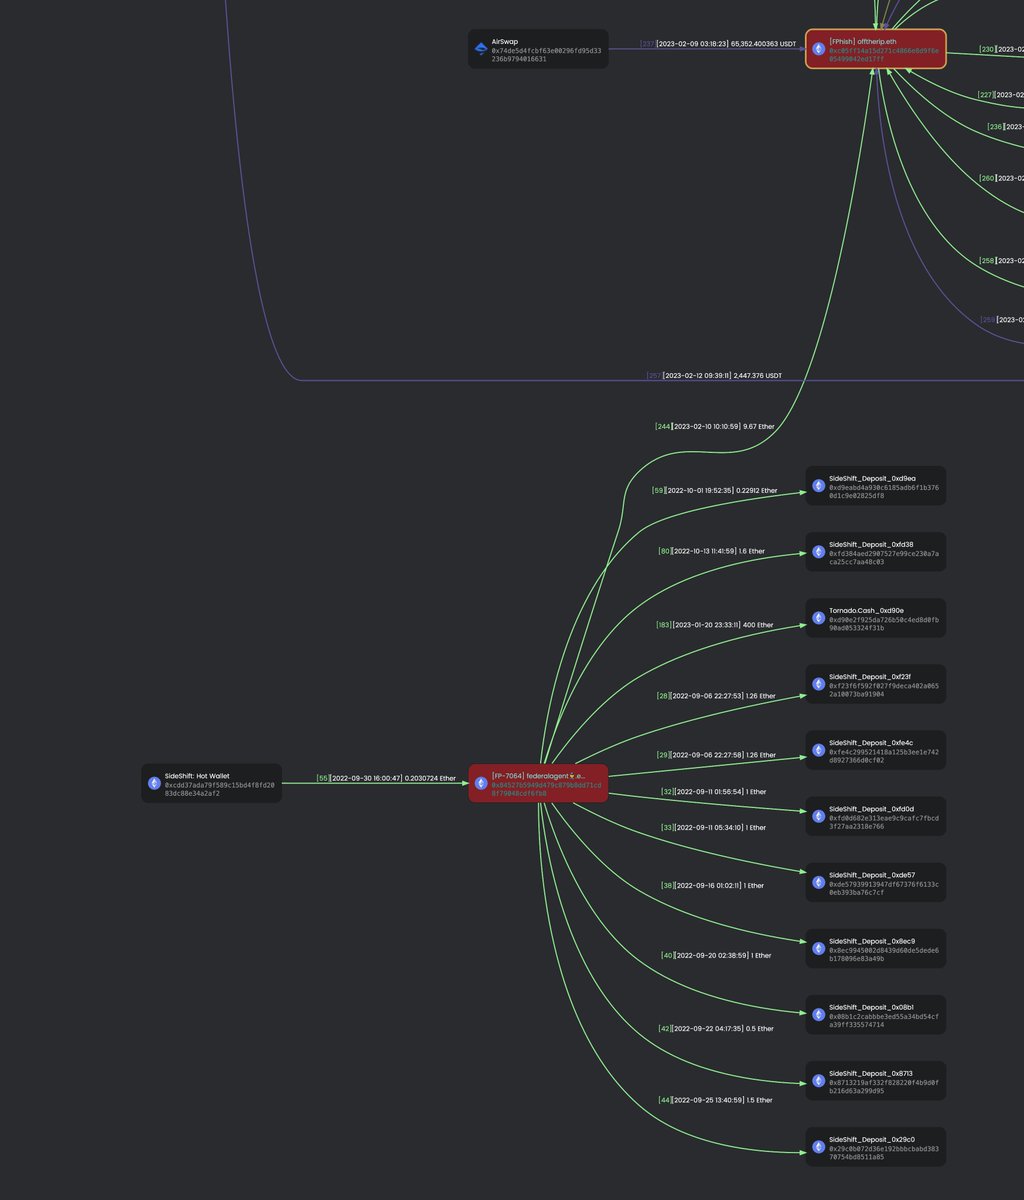Image resolution: width=1024 pixels, height=1200 pixels.
Task: Click edge label [183] 400 Ether
Action: click(714, 625)
